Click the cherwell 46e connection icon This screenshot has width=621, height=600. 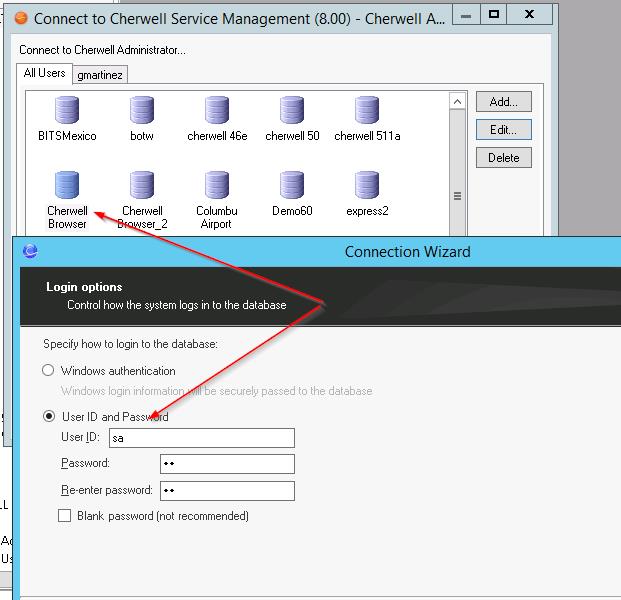click(217, 110)
